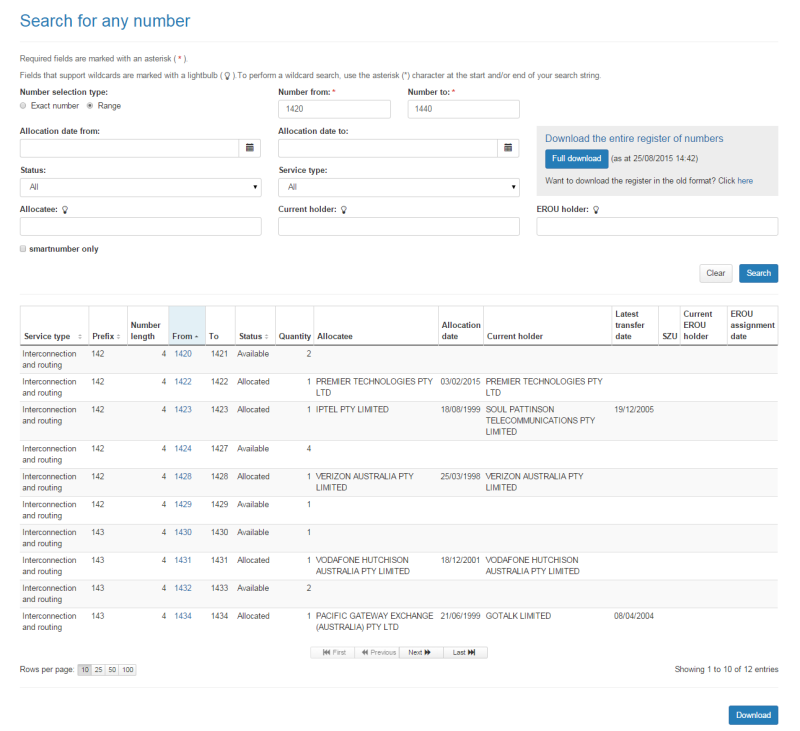The image size is (800, 731).
Task: Click the Allocation date from input
Action: point(130,148)
